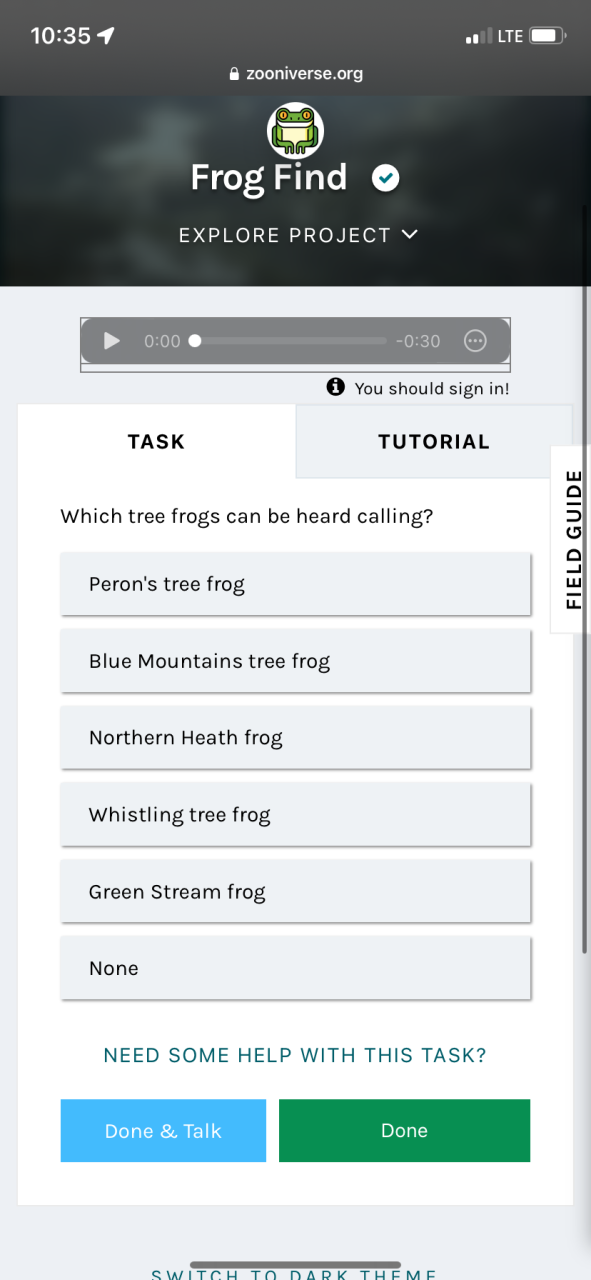Check the Whistling tree frog choice
591x1280 pixels.
coord(295,815)
